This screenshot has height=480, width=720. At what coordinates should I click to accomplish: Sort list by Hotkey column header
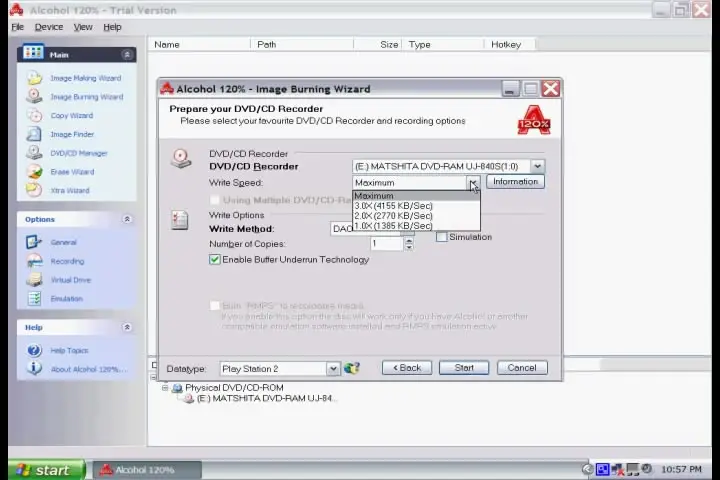point(510,45)
